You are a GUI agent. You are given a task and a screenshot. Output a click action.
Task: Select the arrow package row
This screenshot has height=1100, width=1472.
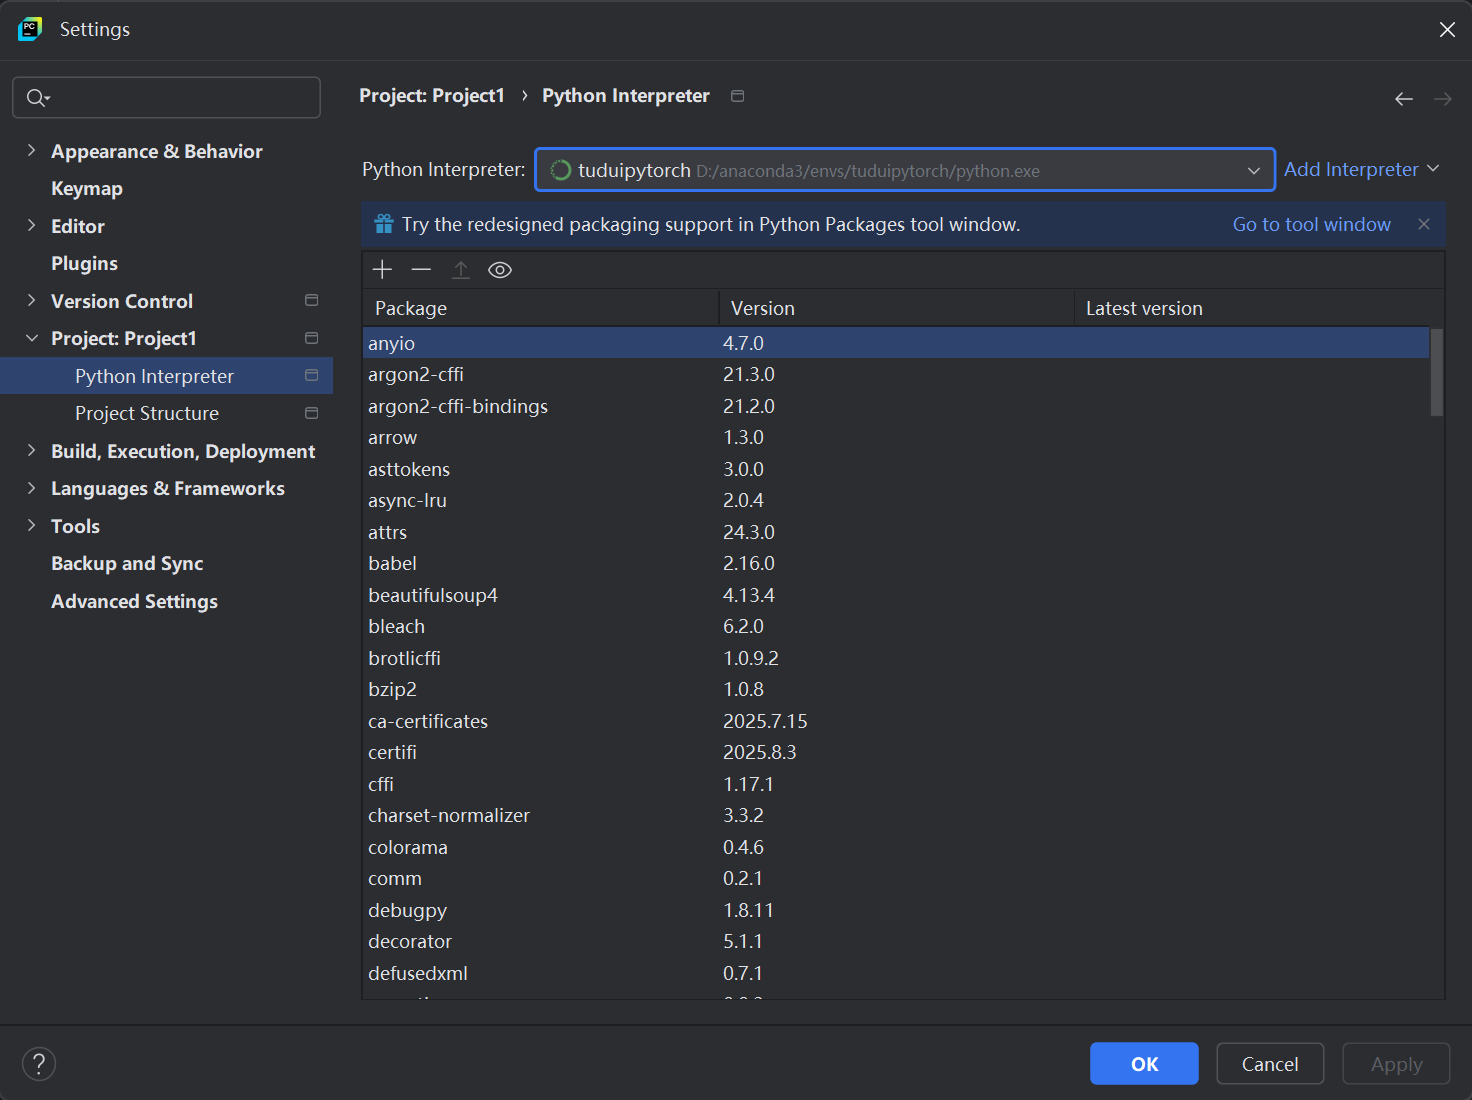(x=896, y=437)
